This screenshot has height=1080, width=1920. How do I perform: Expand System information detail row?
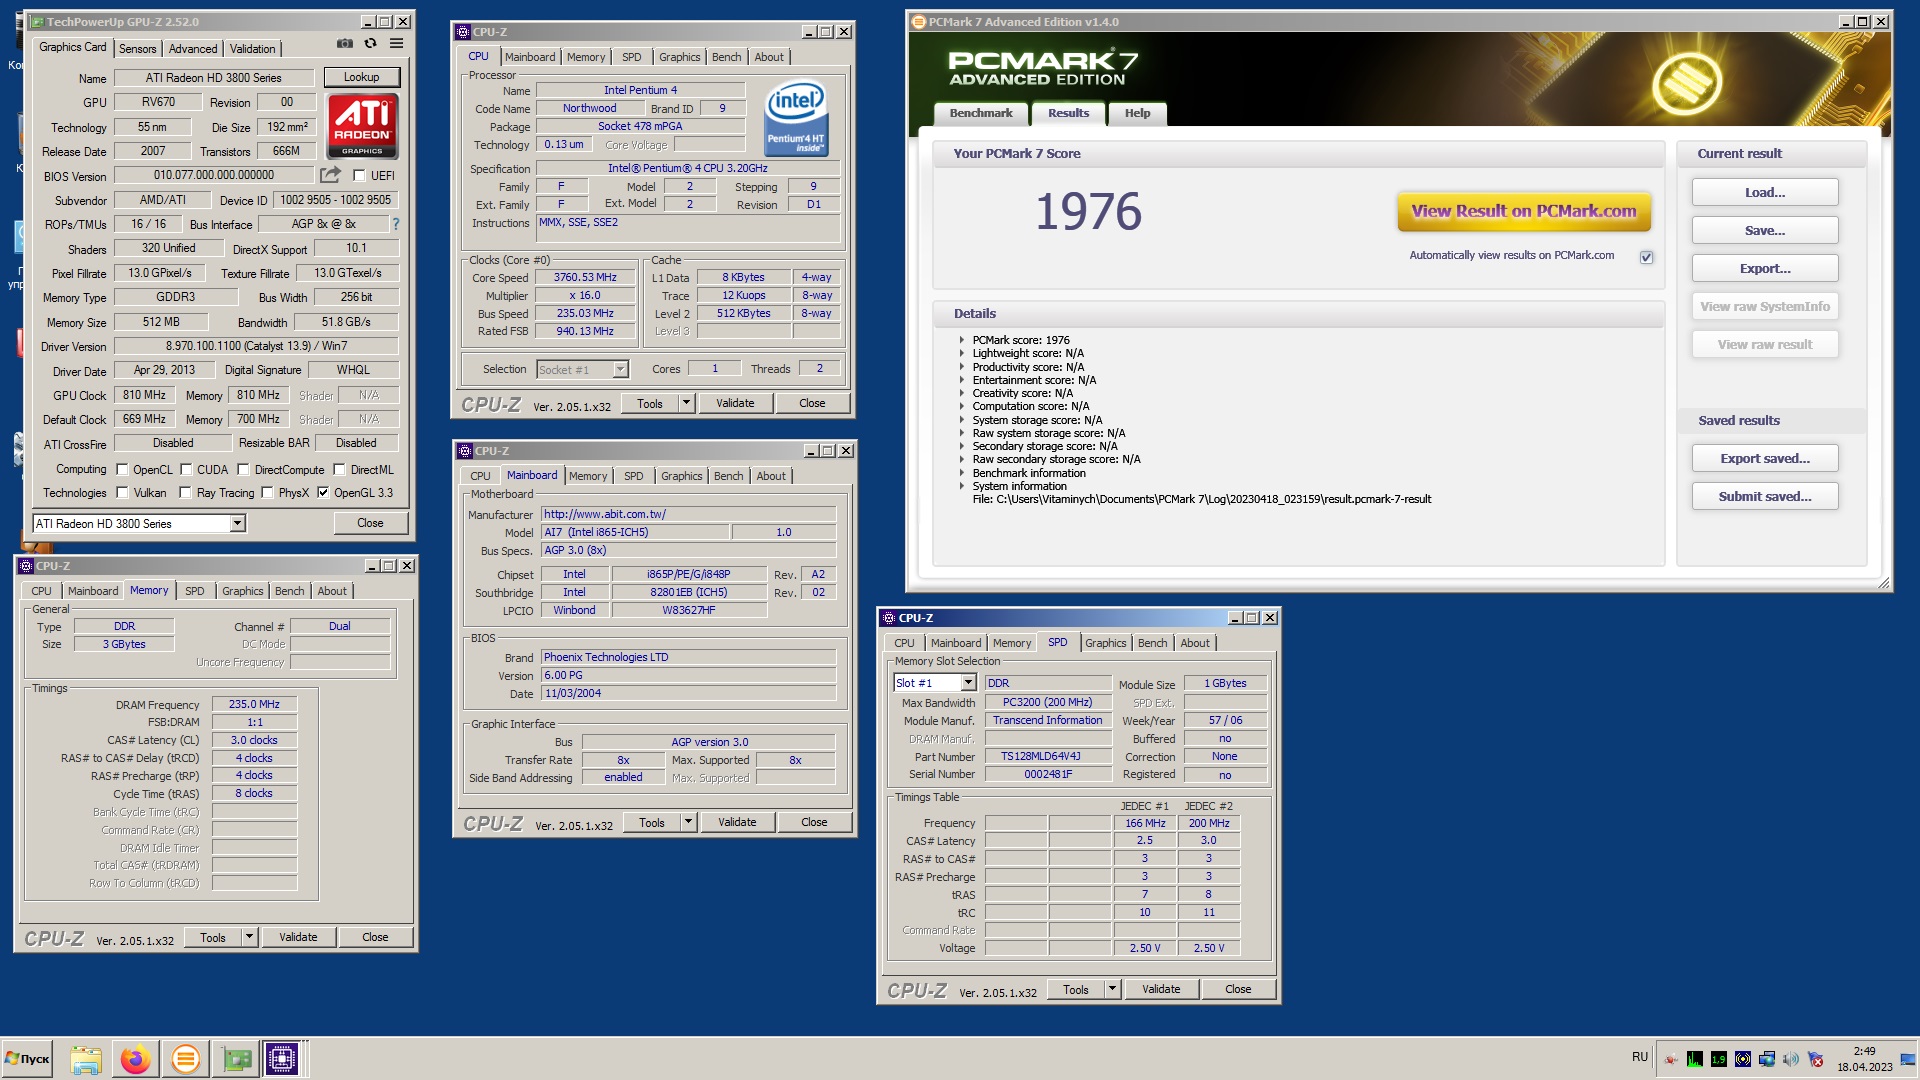(x=962, y=486)
